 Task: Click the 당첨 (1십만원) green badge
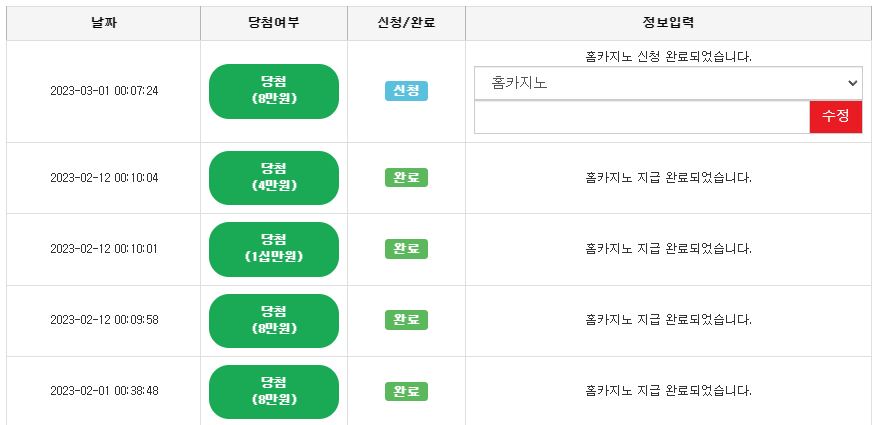point(274,249)
